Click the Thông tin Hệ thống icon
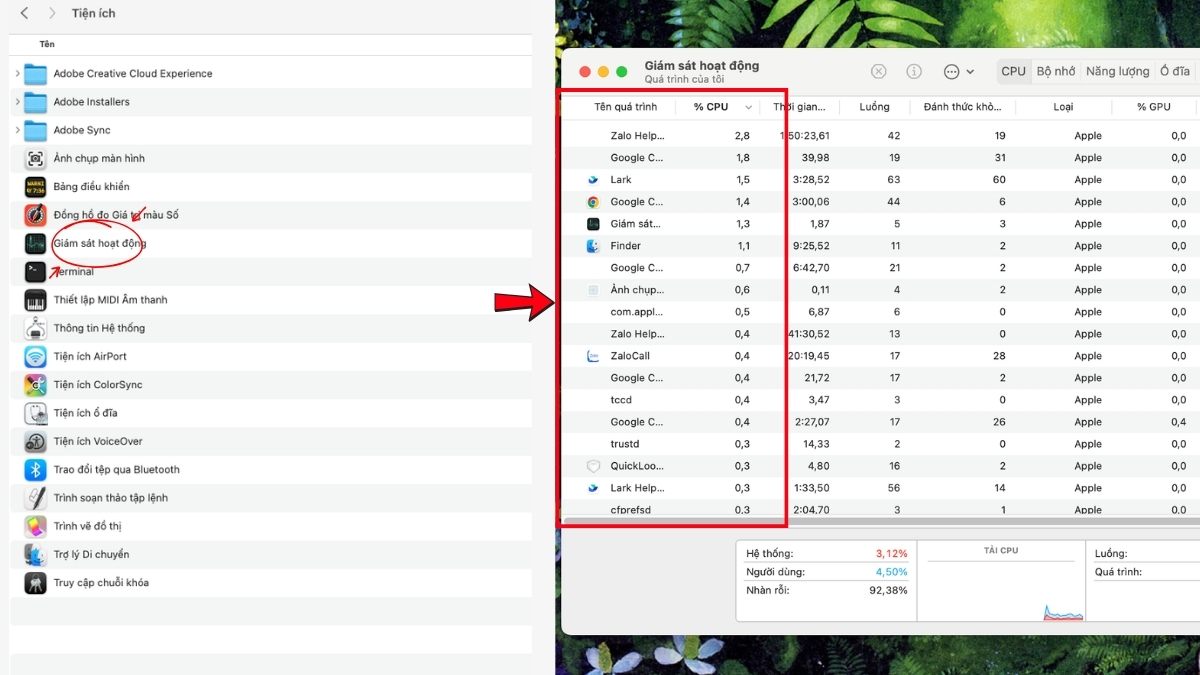 [x=36, y=328]
